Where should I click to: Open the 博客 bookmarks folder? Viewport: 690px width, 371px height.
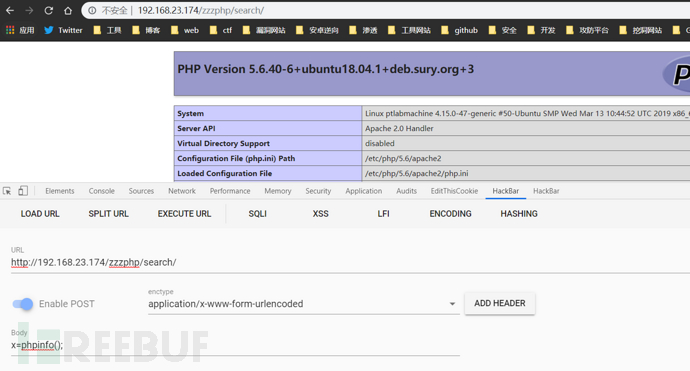146,30
